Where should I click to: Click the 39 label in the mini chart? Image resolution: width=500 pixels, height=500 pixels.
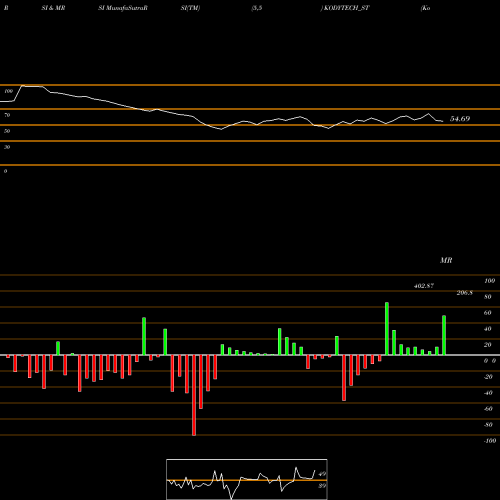322,486
